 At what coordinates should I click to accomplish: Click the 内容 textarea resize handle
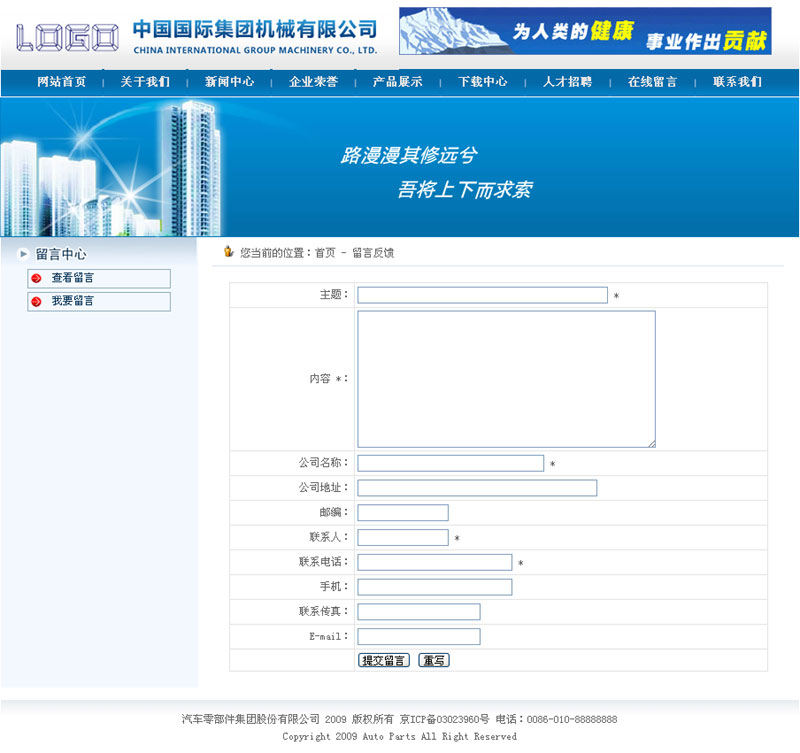652,444
